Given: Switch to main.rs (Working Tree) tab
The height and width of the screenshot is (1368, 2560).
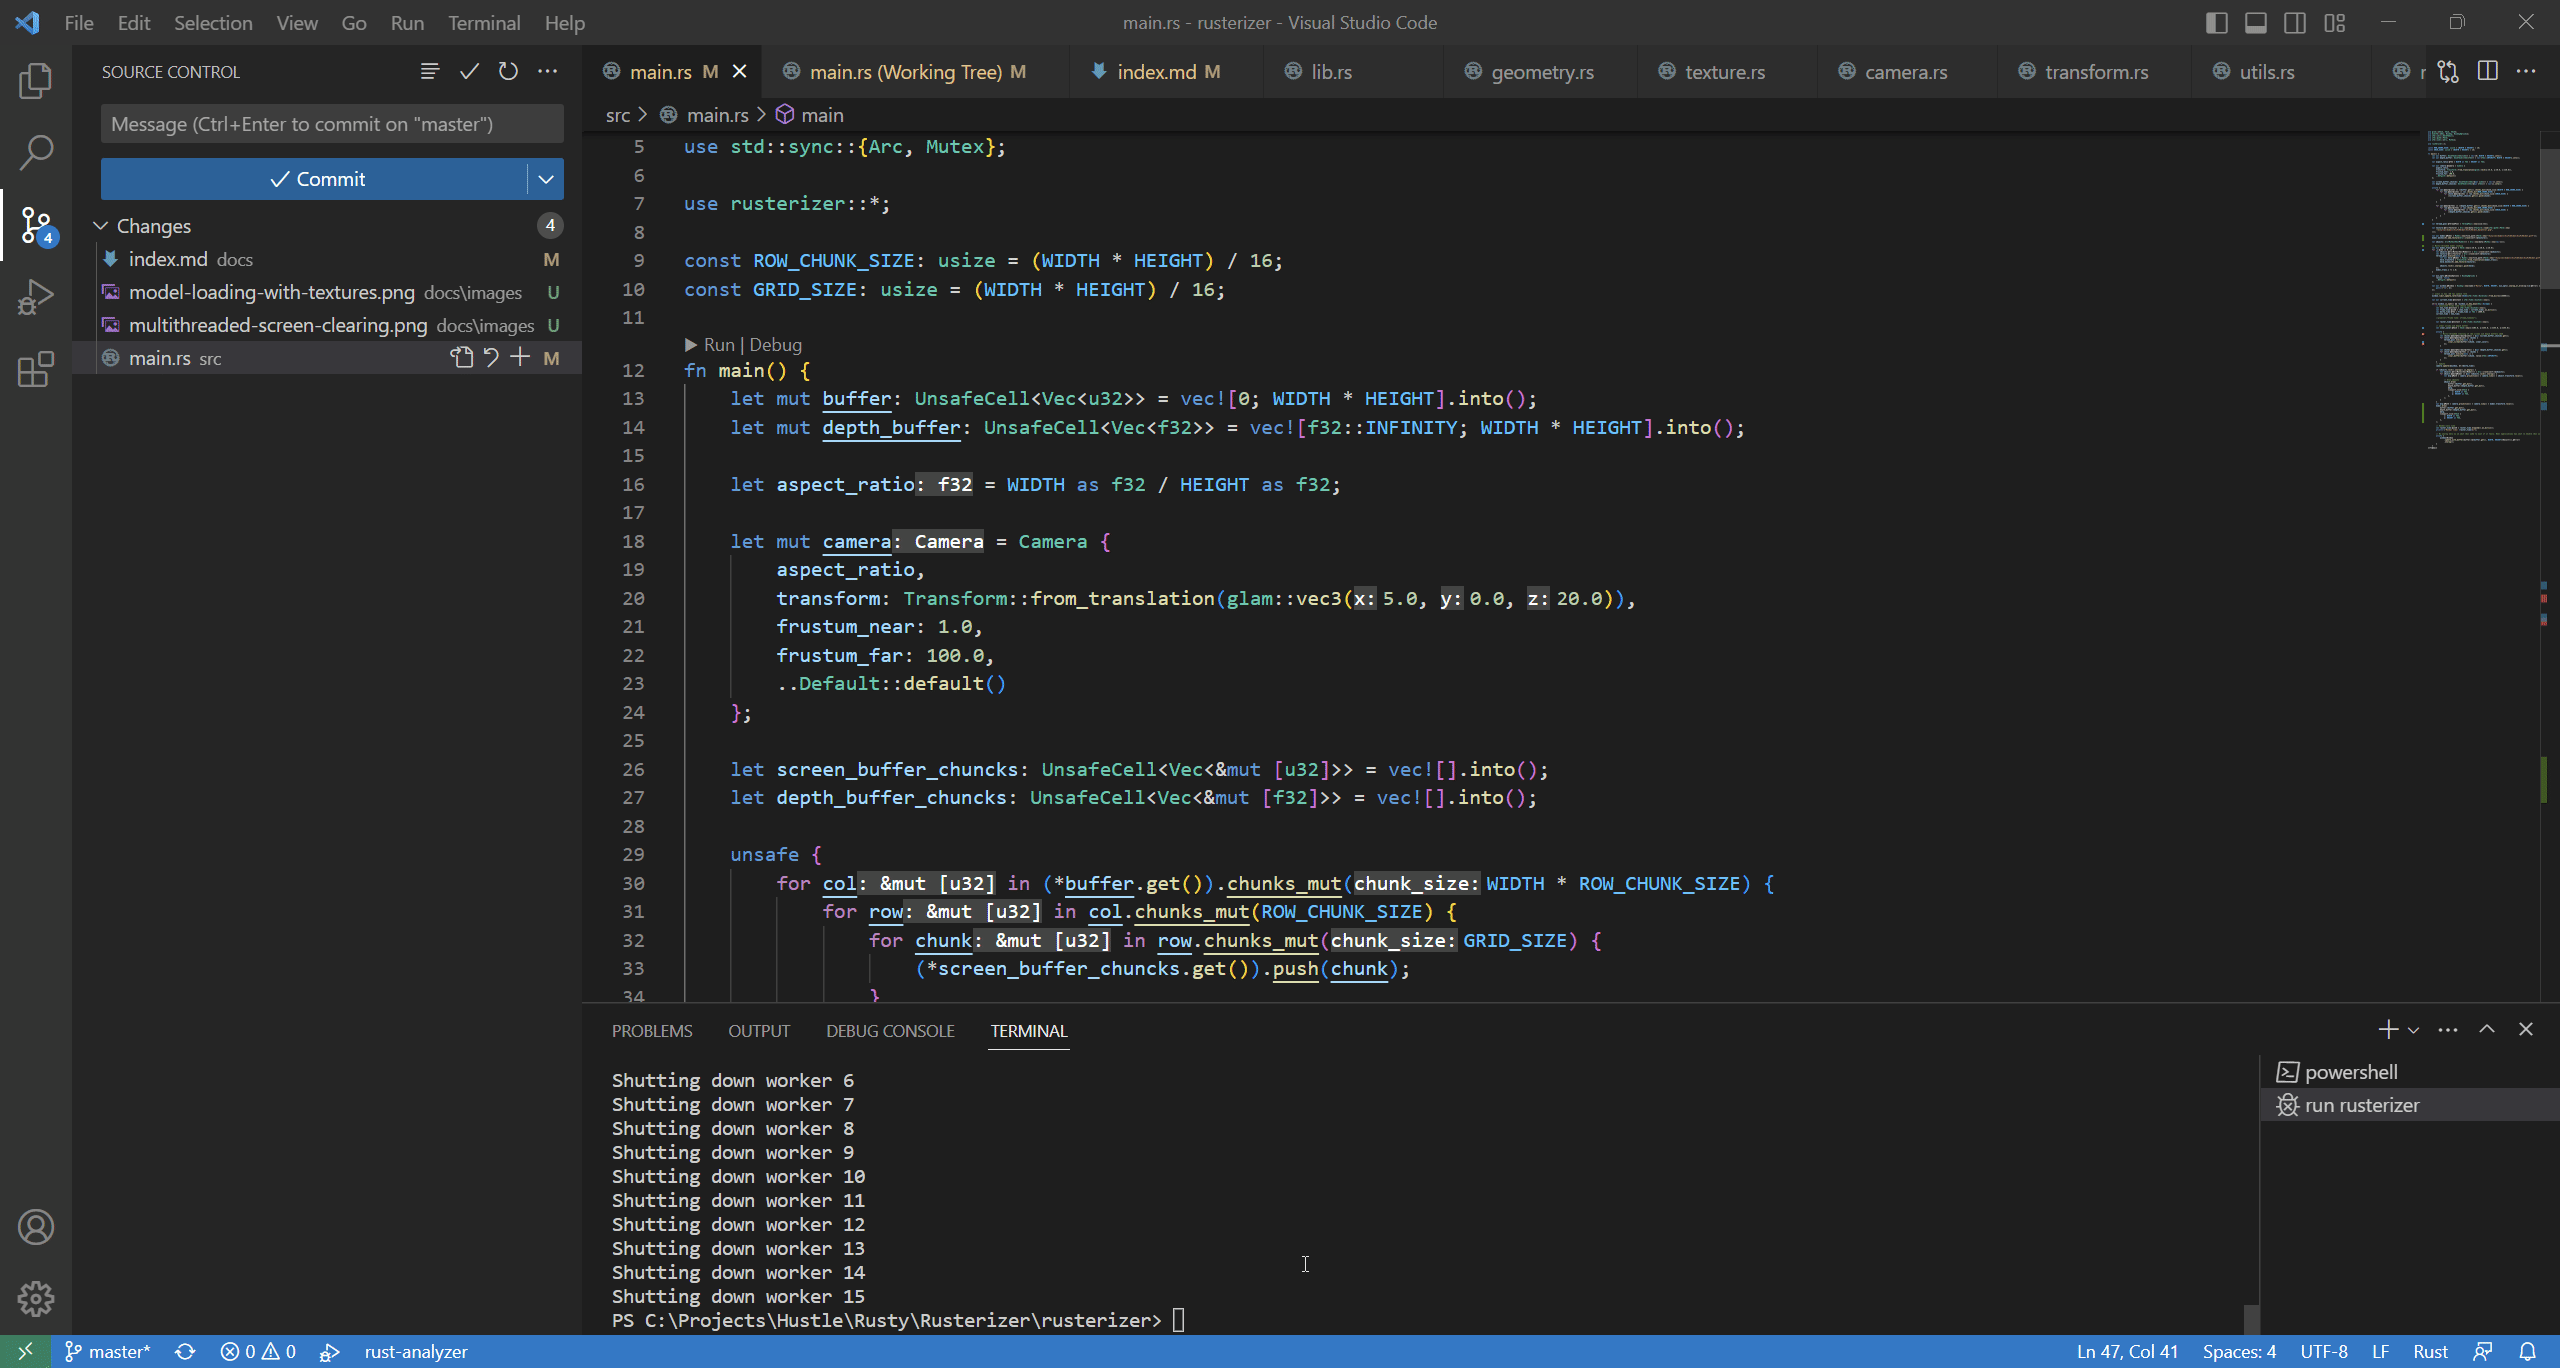Looking at the screenshot, I should coord(915,72).
